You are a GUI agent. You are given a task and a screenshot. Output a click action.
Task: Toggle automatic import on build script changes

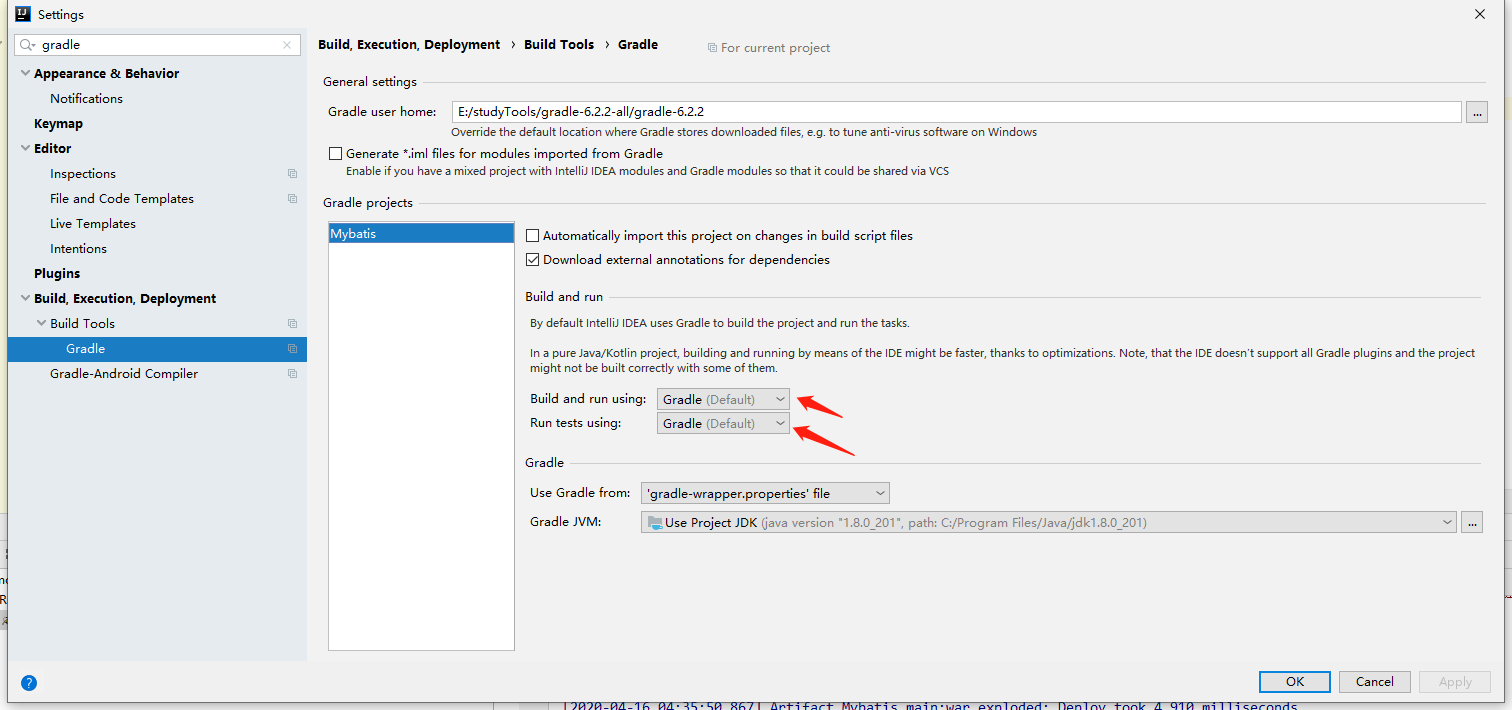click(533, 236)
